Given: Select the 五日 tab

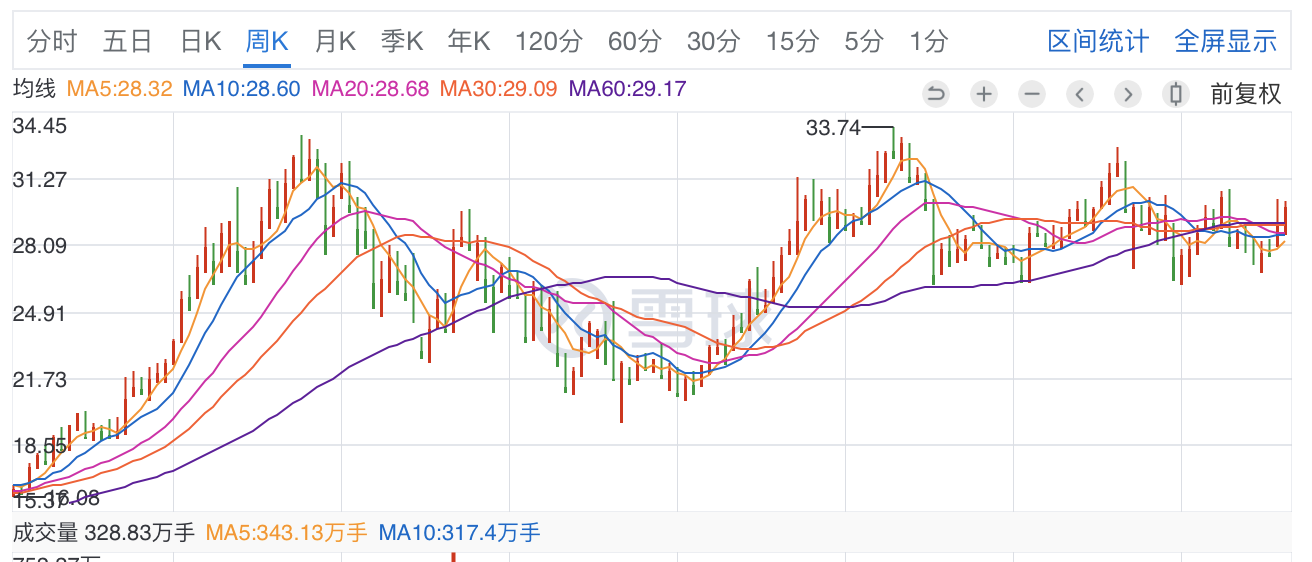Looking at the screenshot, I should coord(127,41).
